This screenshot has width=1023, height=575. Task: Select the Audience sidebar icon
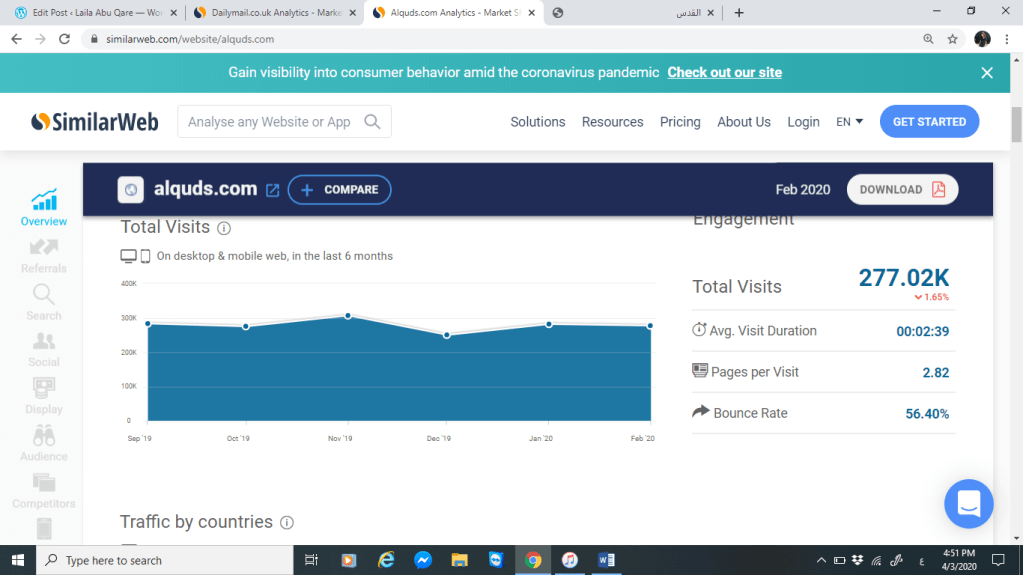[44, 443]
